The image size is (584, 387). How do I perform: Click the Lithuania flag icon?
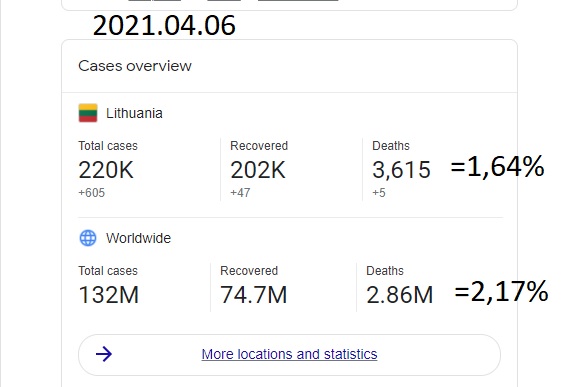88,113
